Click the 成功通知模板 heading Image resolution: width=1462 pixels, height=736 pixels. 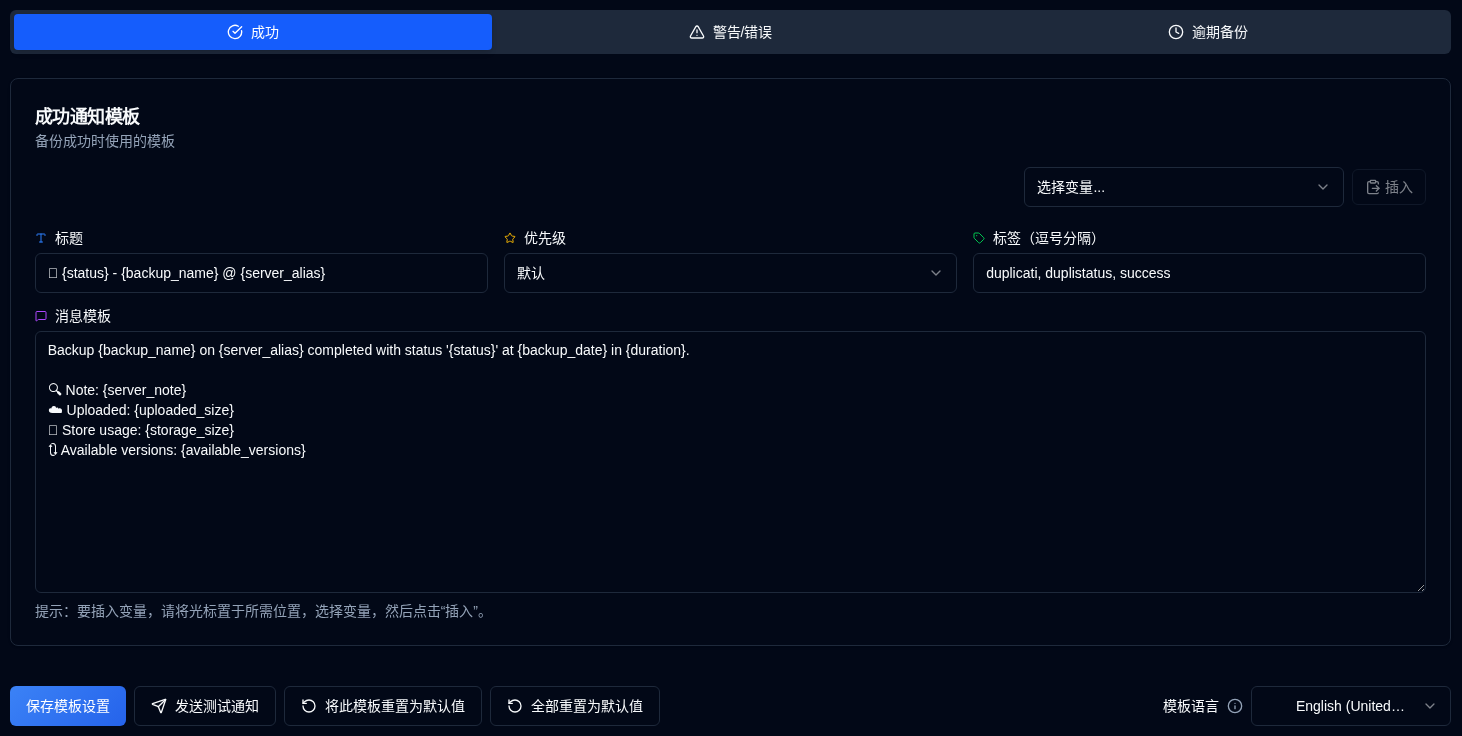87,116
